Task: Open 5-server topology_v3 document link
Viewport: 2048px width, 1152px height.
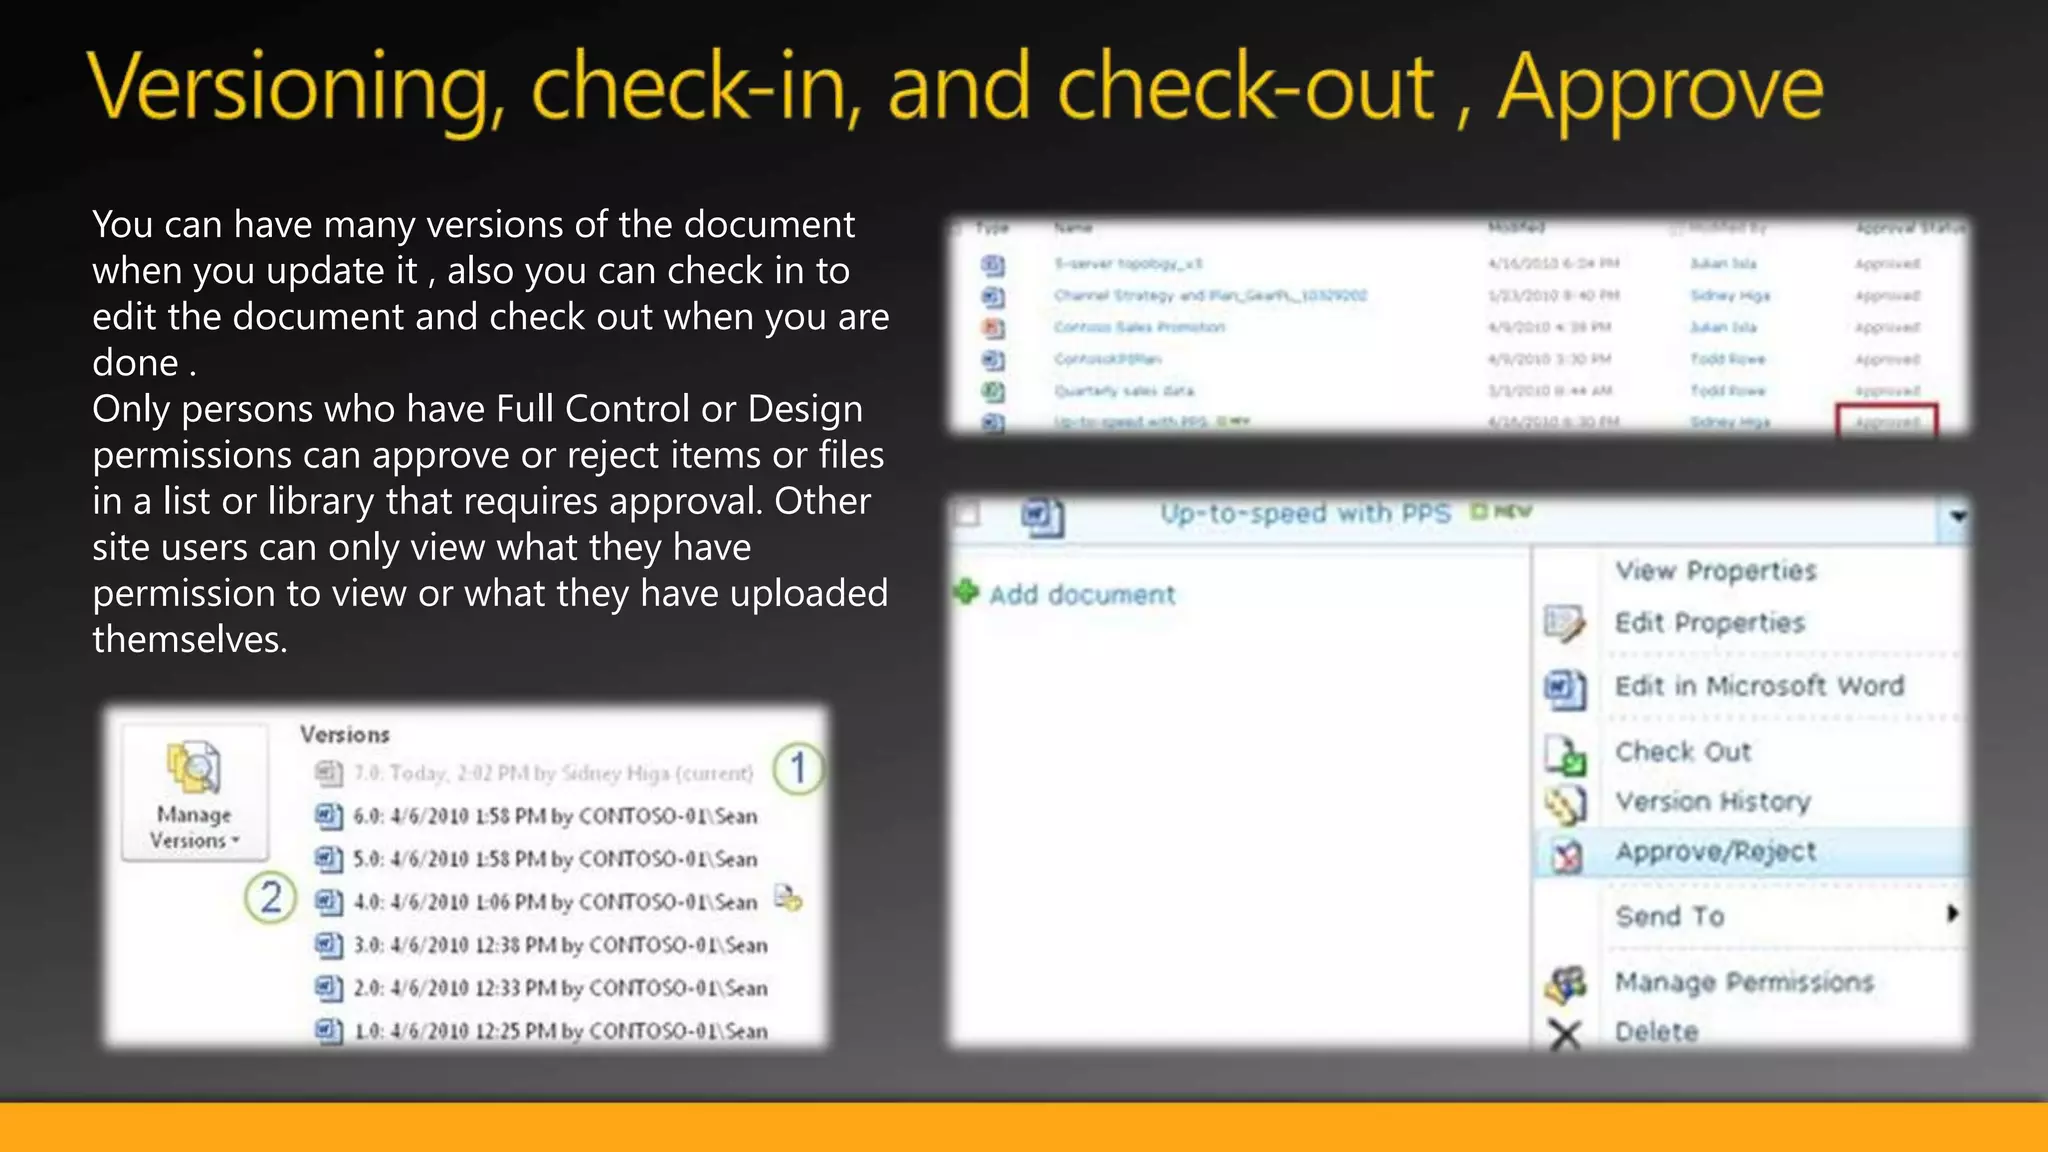Action: tap(1128, 264)
